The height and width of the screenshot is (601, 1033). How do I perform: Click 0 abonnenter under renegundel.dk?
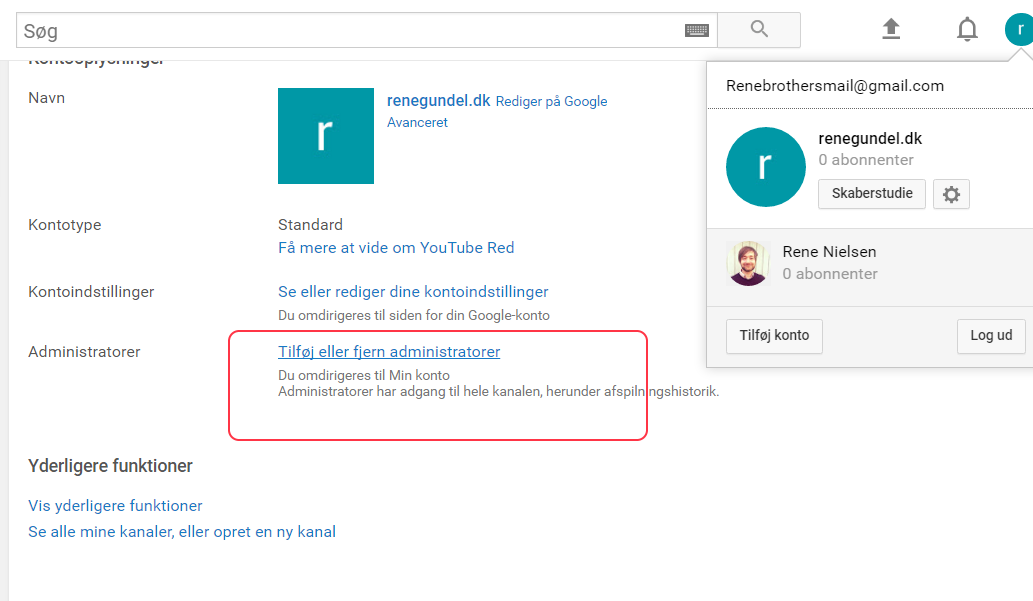pos(866,160)
